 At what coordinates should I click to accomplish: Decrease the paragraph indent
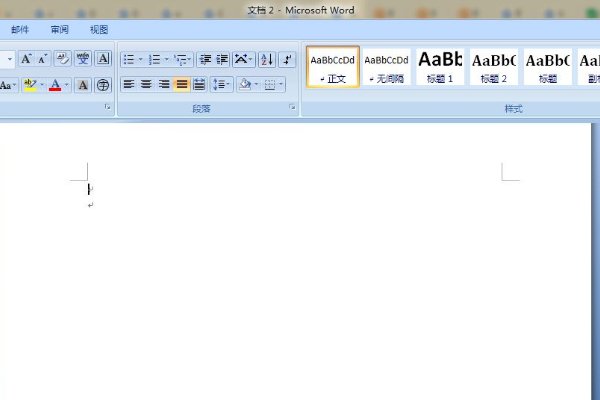tap(204, 59)
